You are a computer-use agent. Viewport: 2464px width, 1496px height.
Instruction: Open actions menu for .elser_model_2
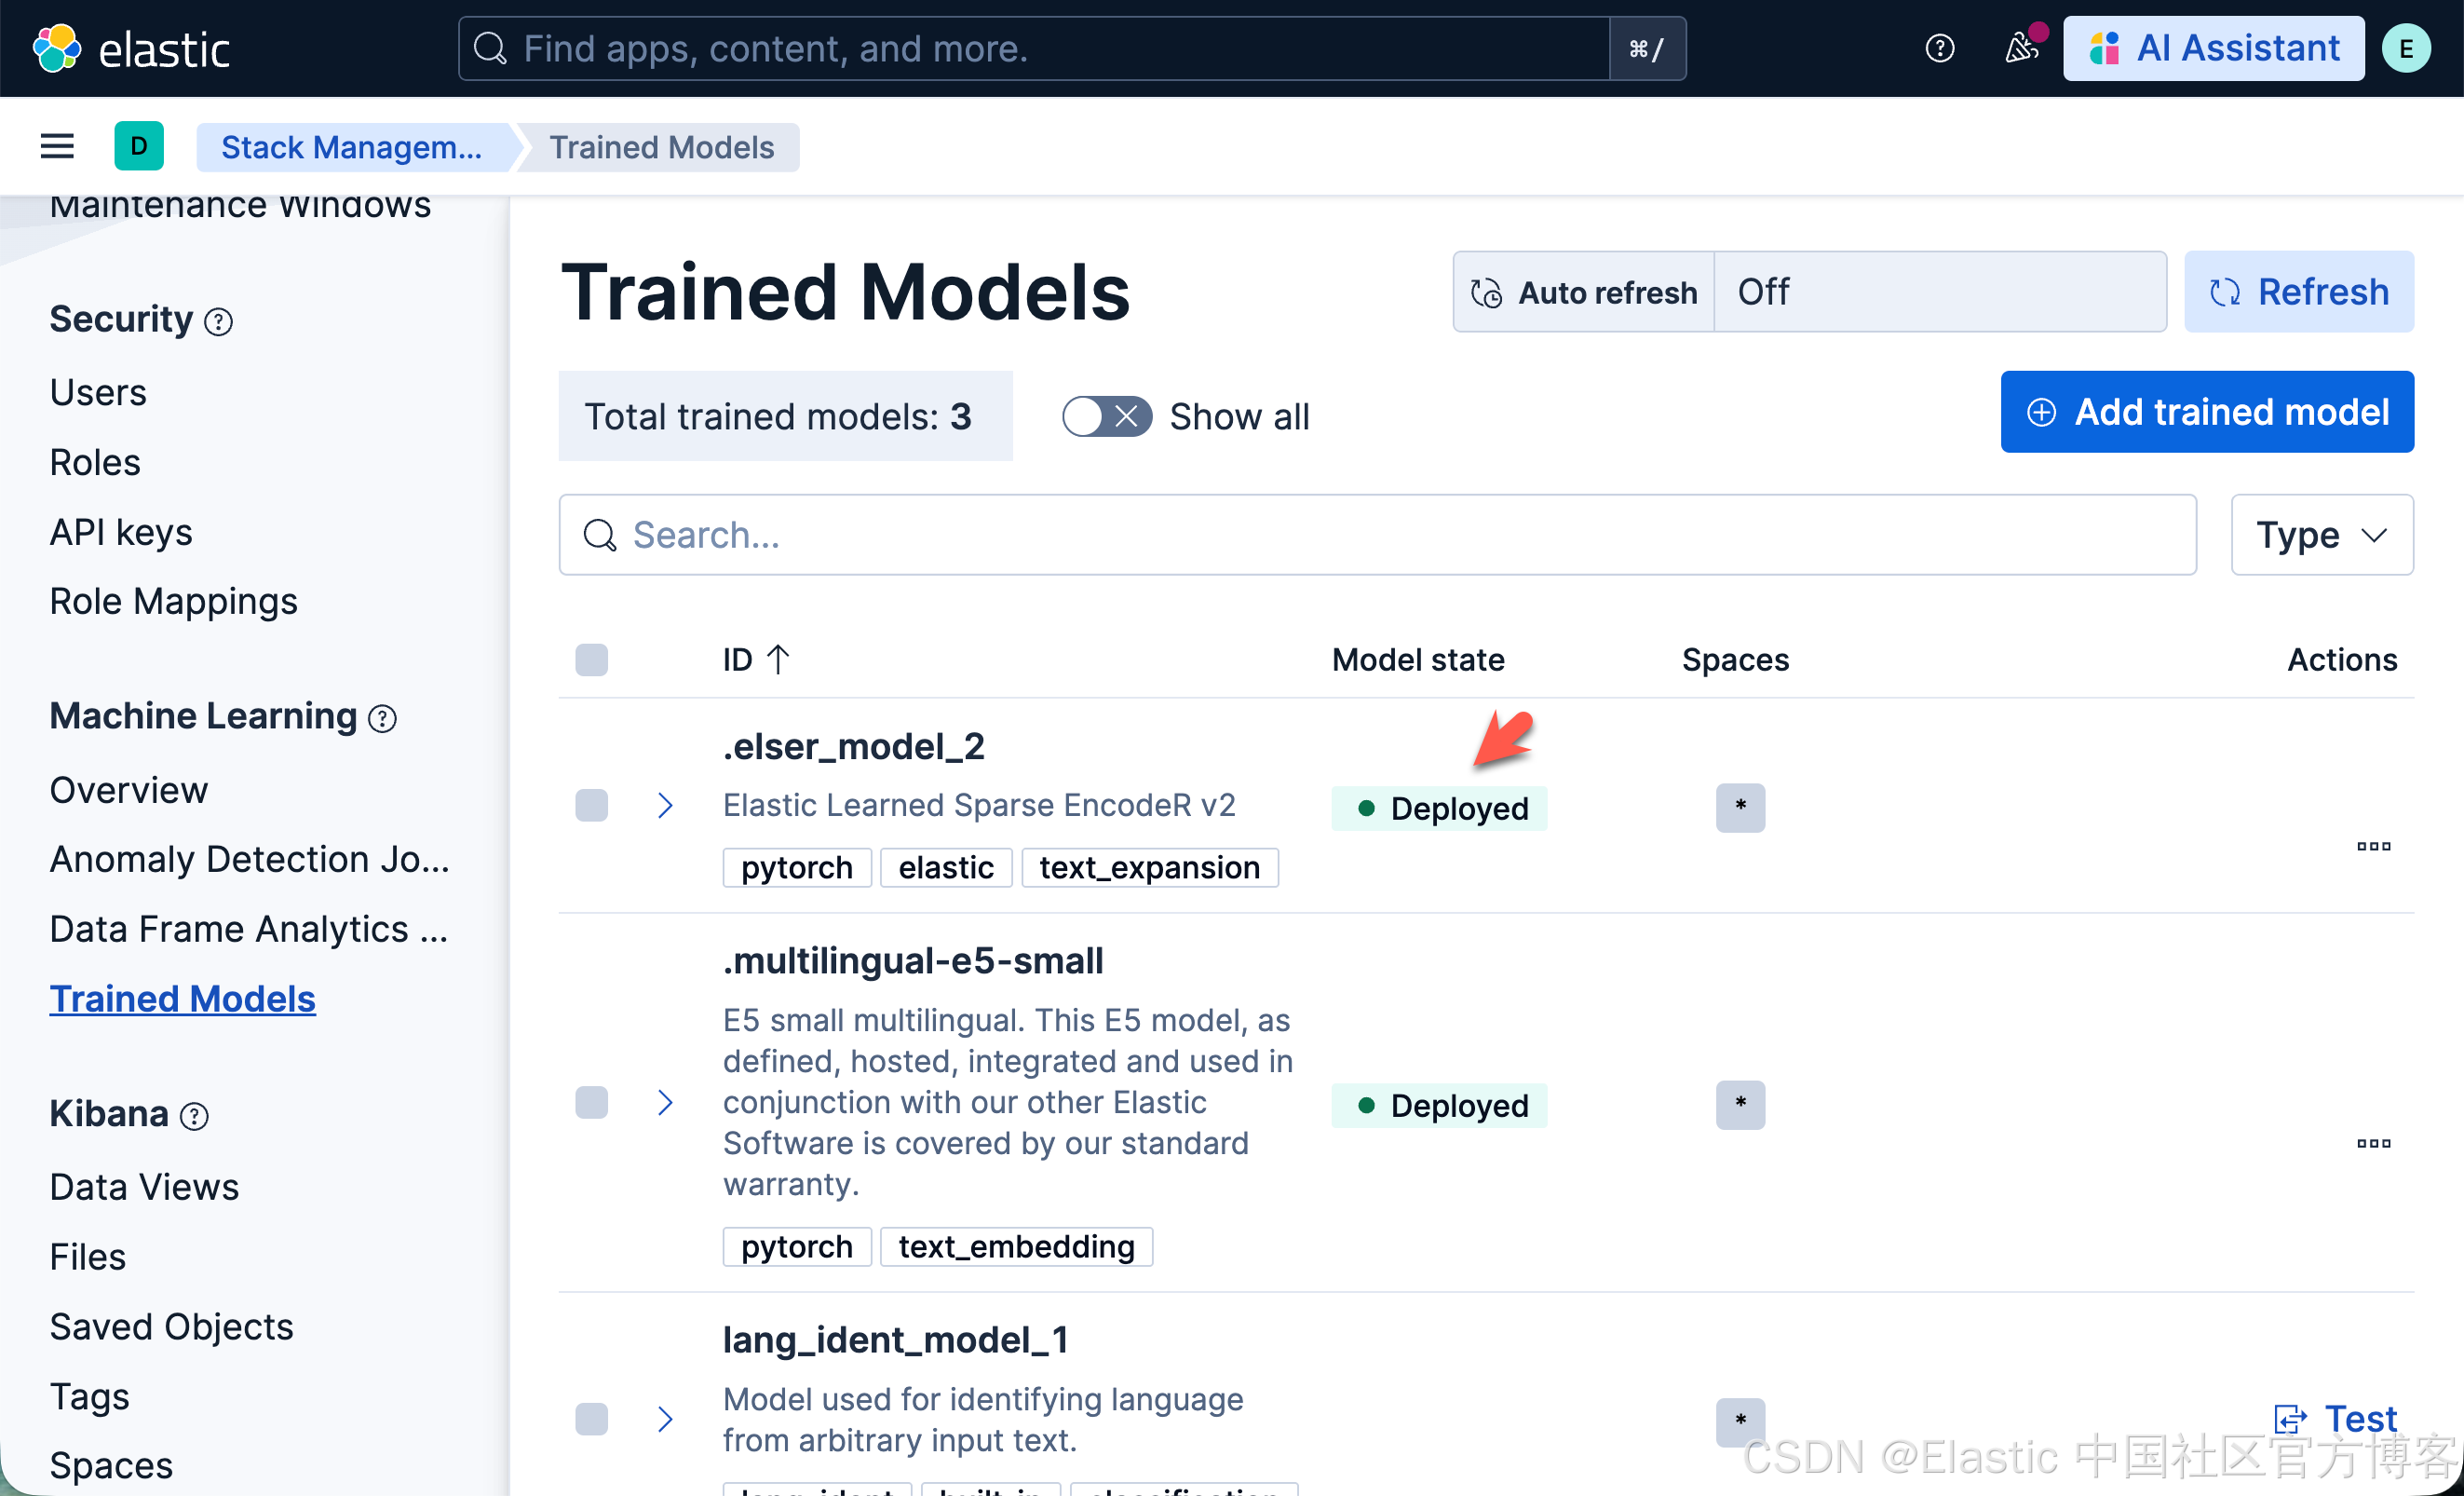[x=2373, y=846]
